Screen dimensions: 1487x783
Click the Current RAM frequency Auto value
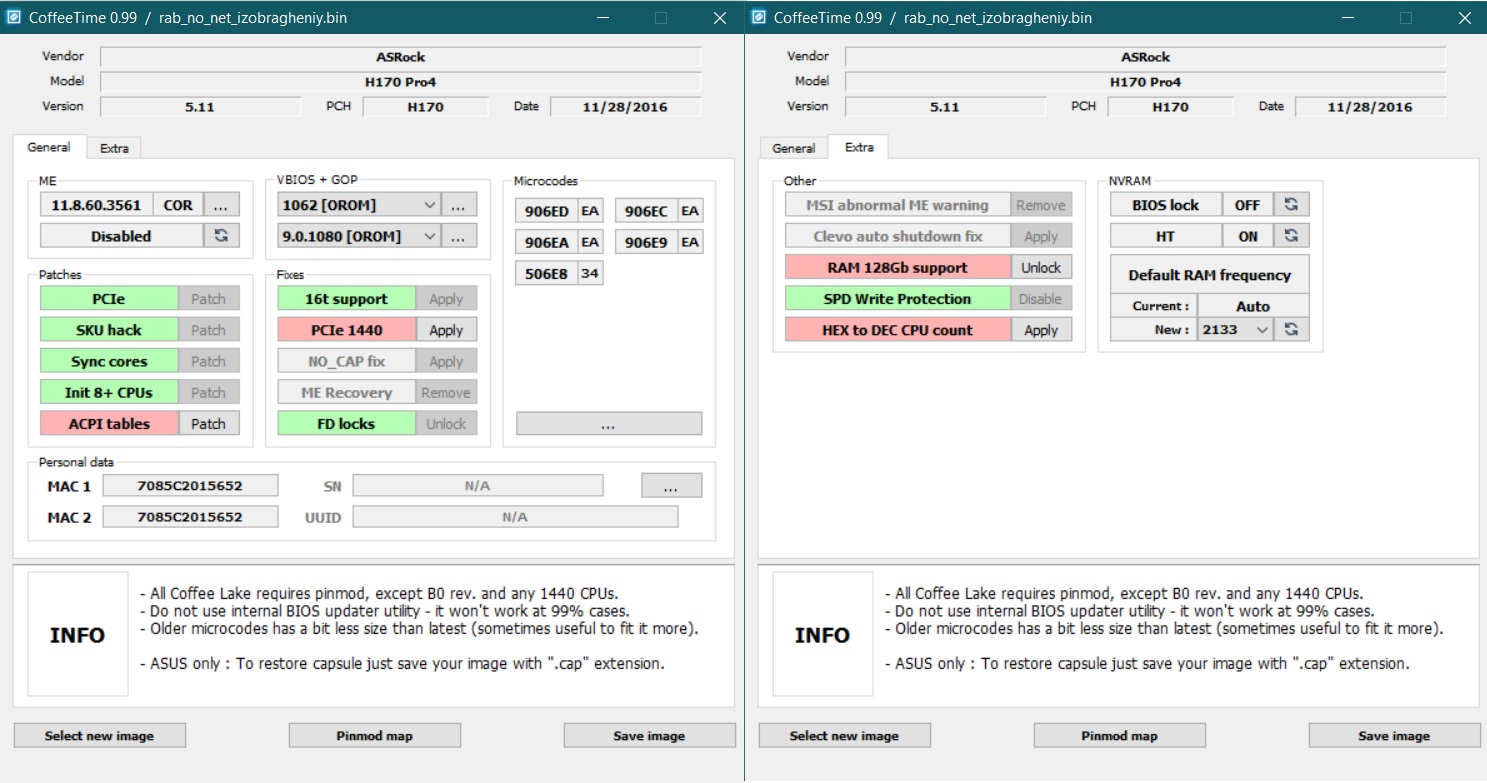1253,306
